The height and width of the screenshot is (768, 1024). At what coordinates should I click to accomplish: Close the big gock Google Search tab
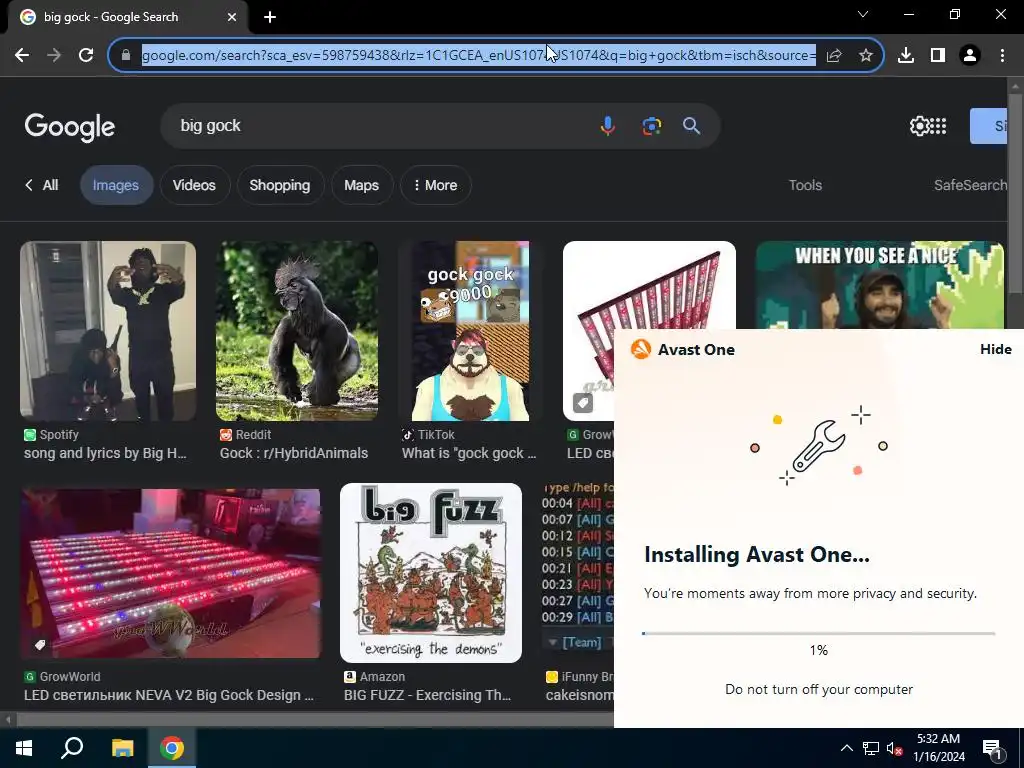232,17
